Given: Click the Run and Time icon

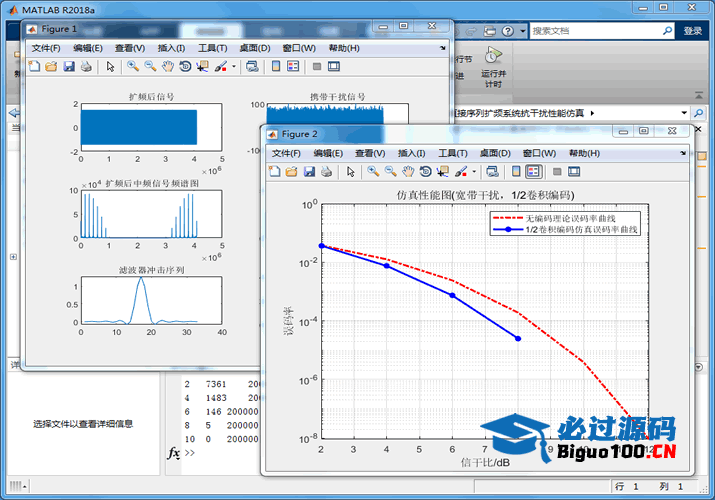Looking at the screenshot, I should 492,56.
